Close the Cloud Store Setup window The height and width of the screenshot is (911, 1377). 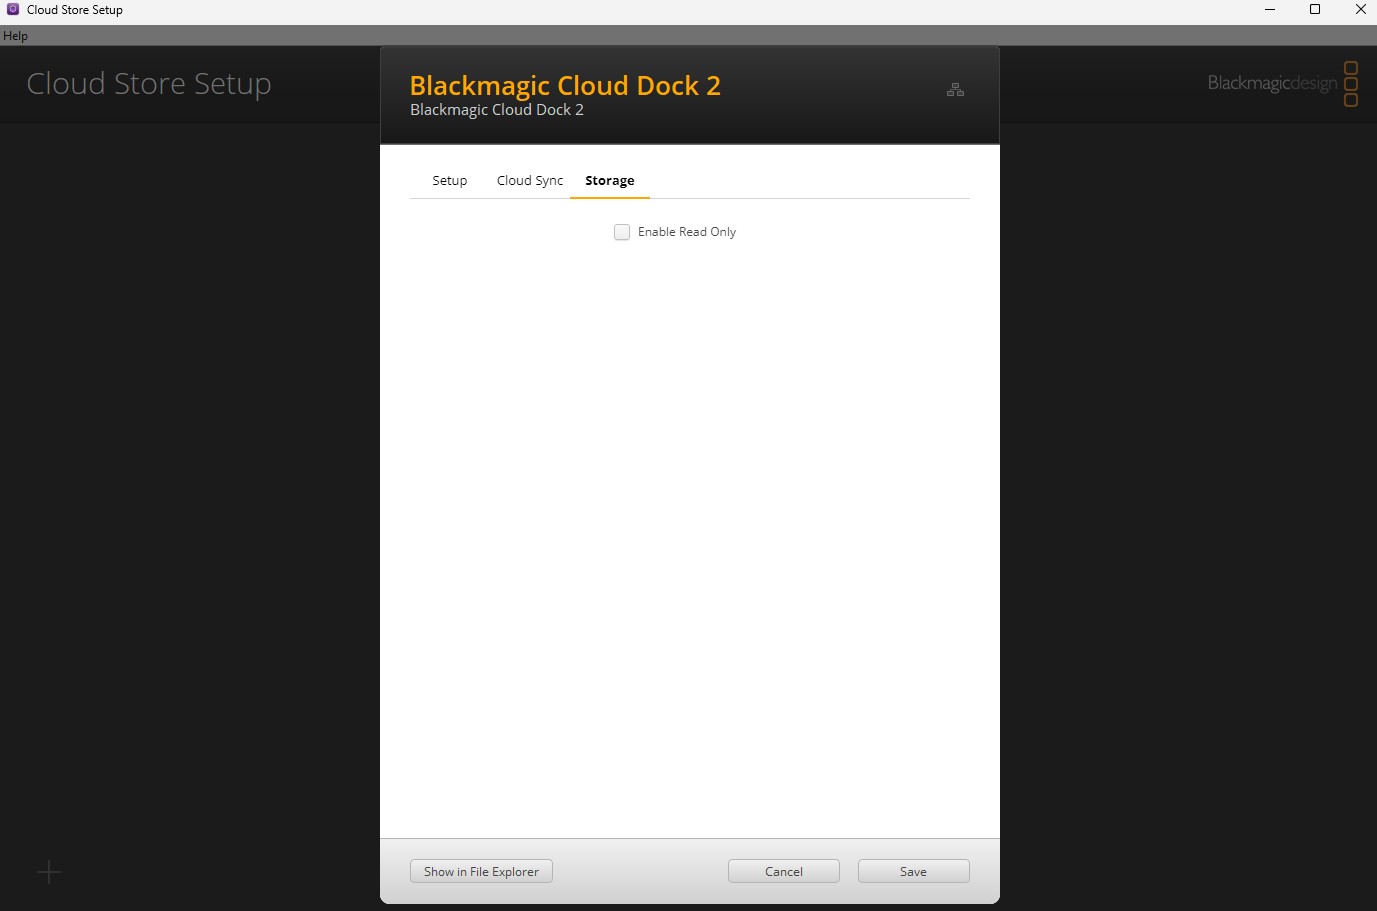tap(1360, 10)
